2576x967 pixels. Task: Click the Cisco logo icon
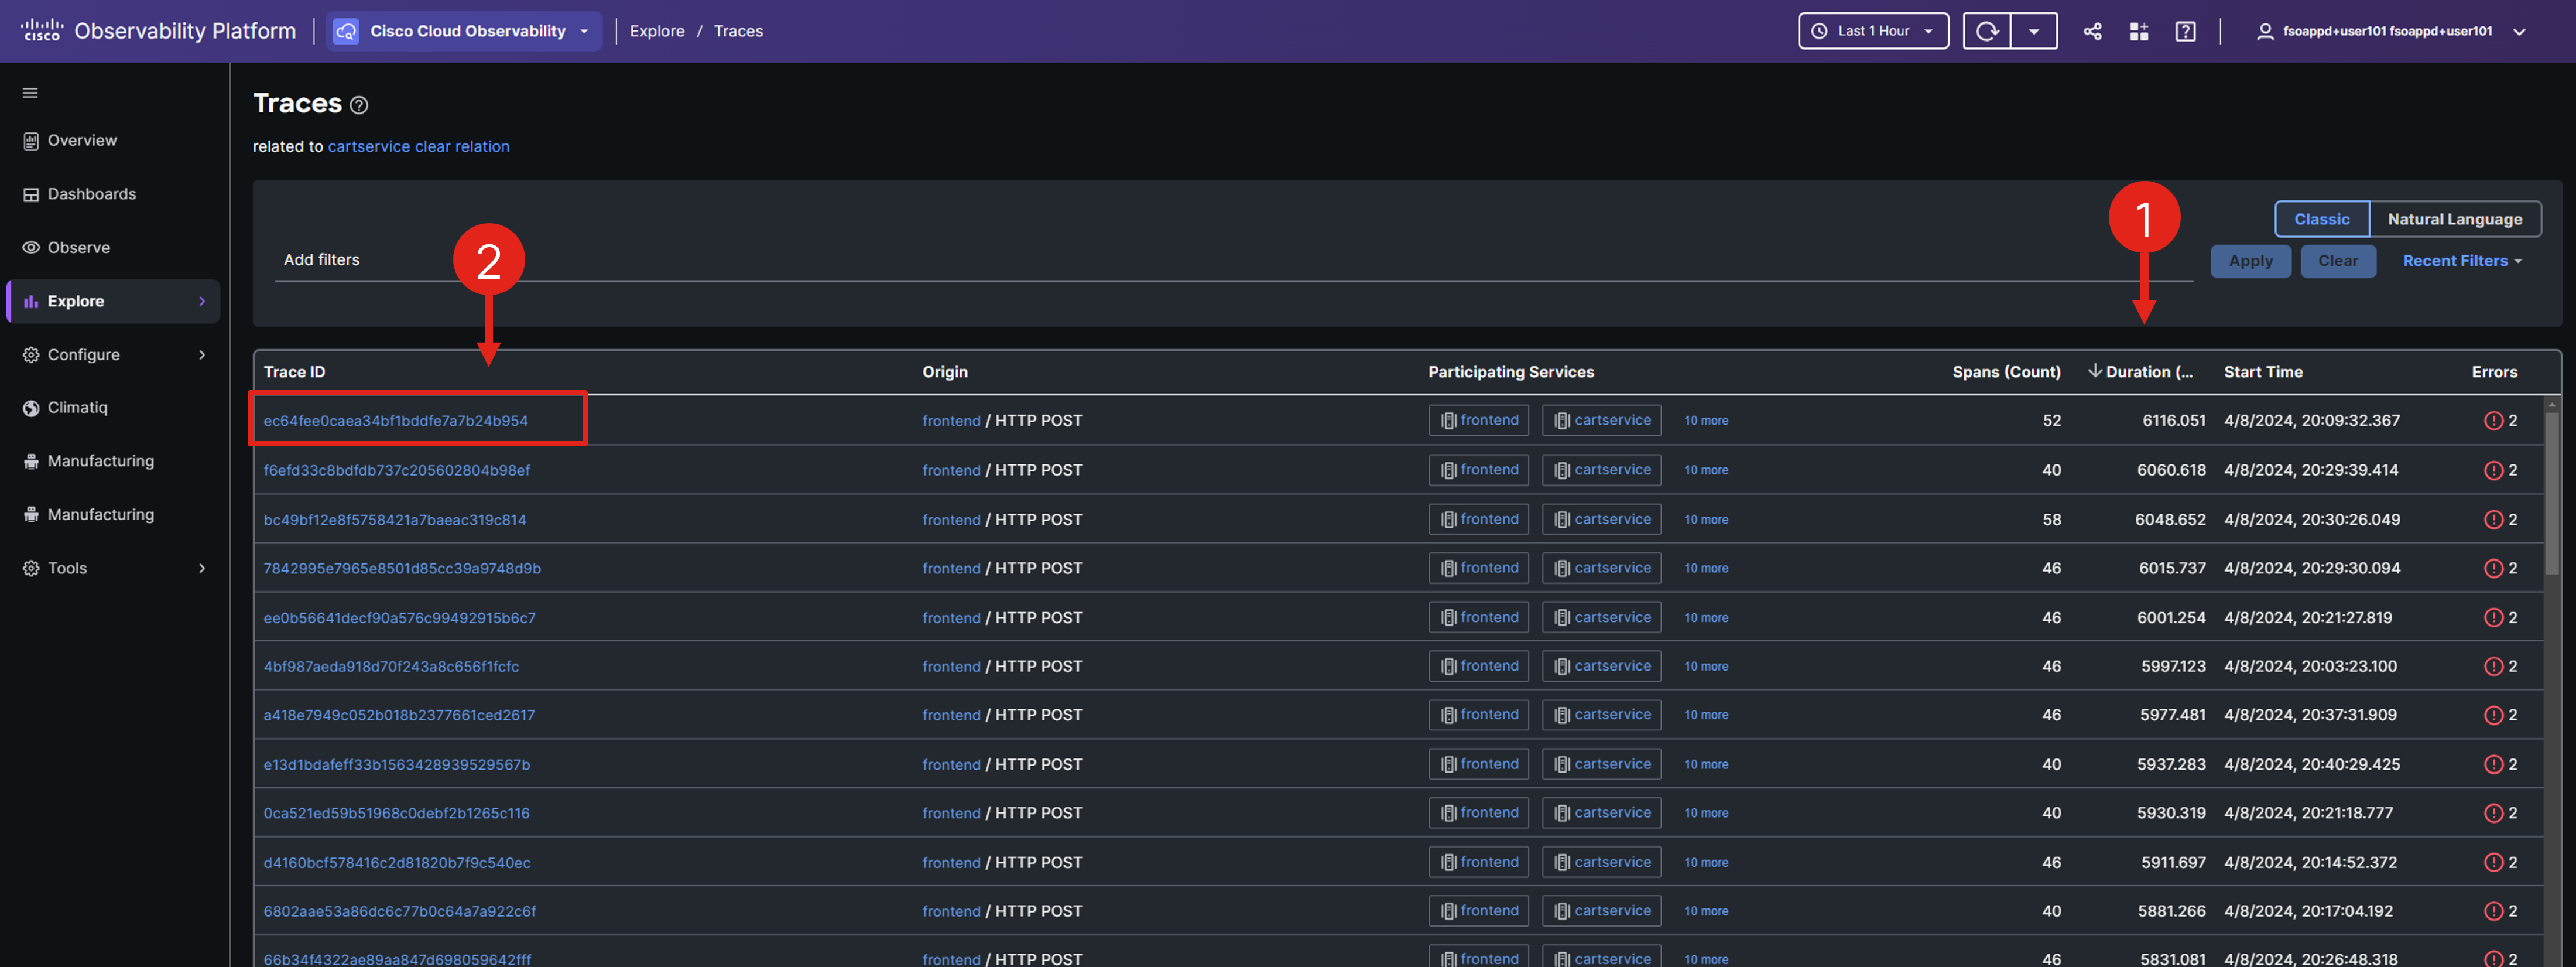41,30
